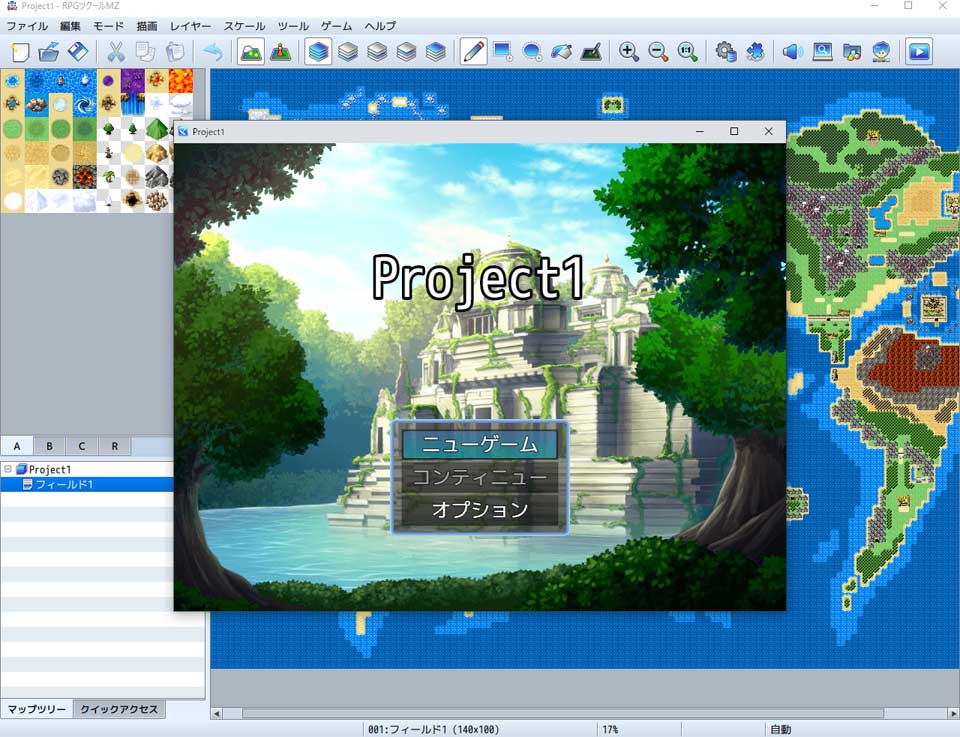Click the Playtest play icon

coord(919,51)
